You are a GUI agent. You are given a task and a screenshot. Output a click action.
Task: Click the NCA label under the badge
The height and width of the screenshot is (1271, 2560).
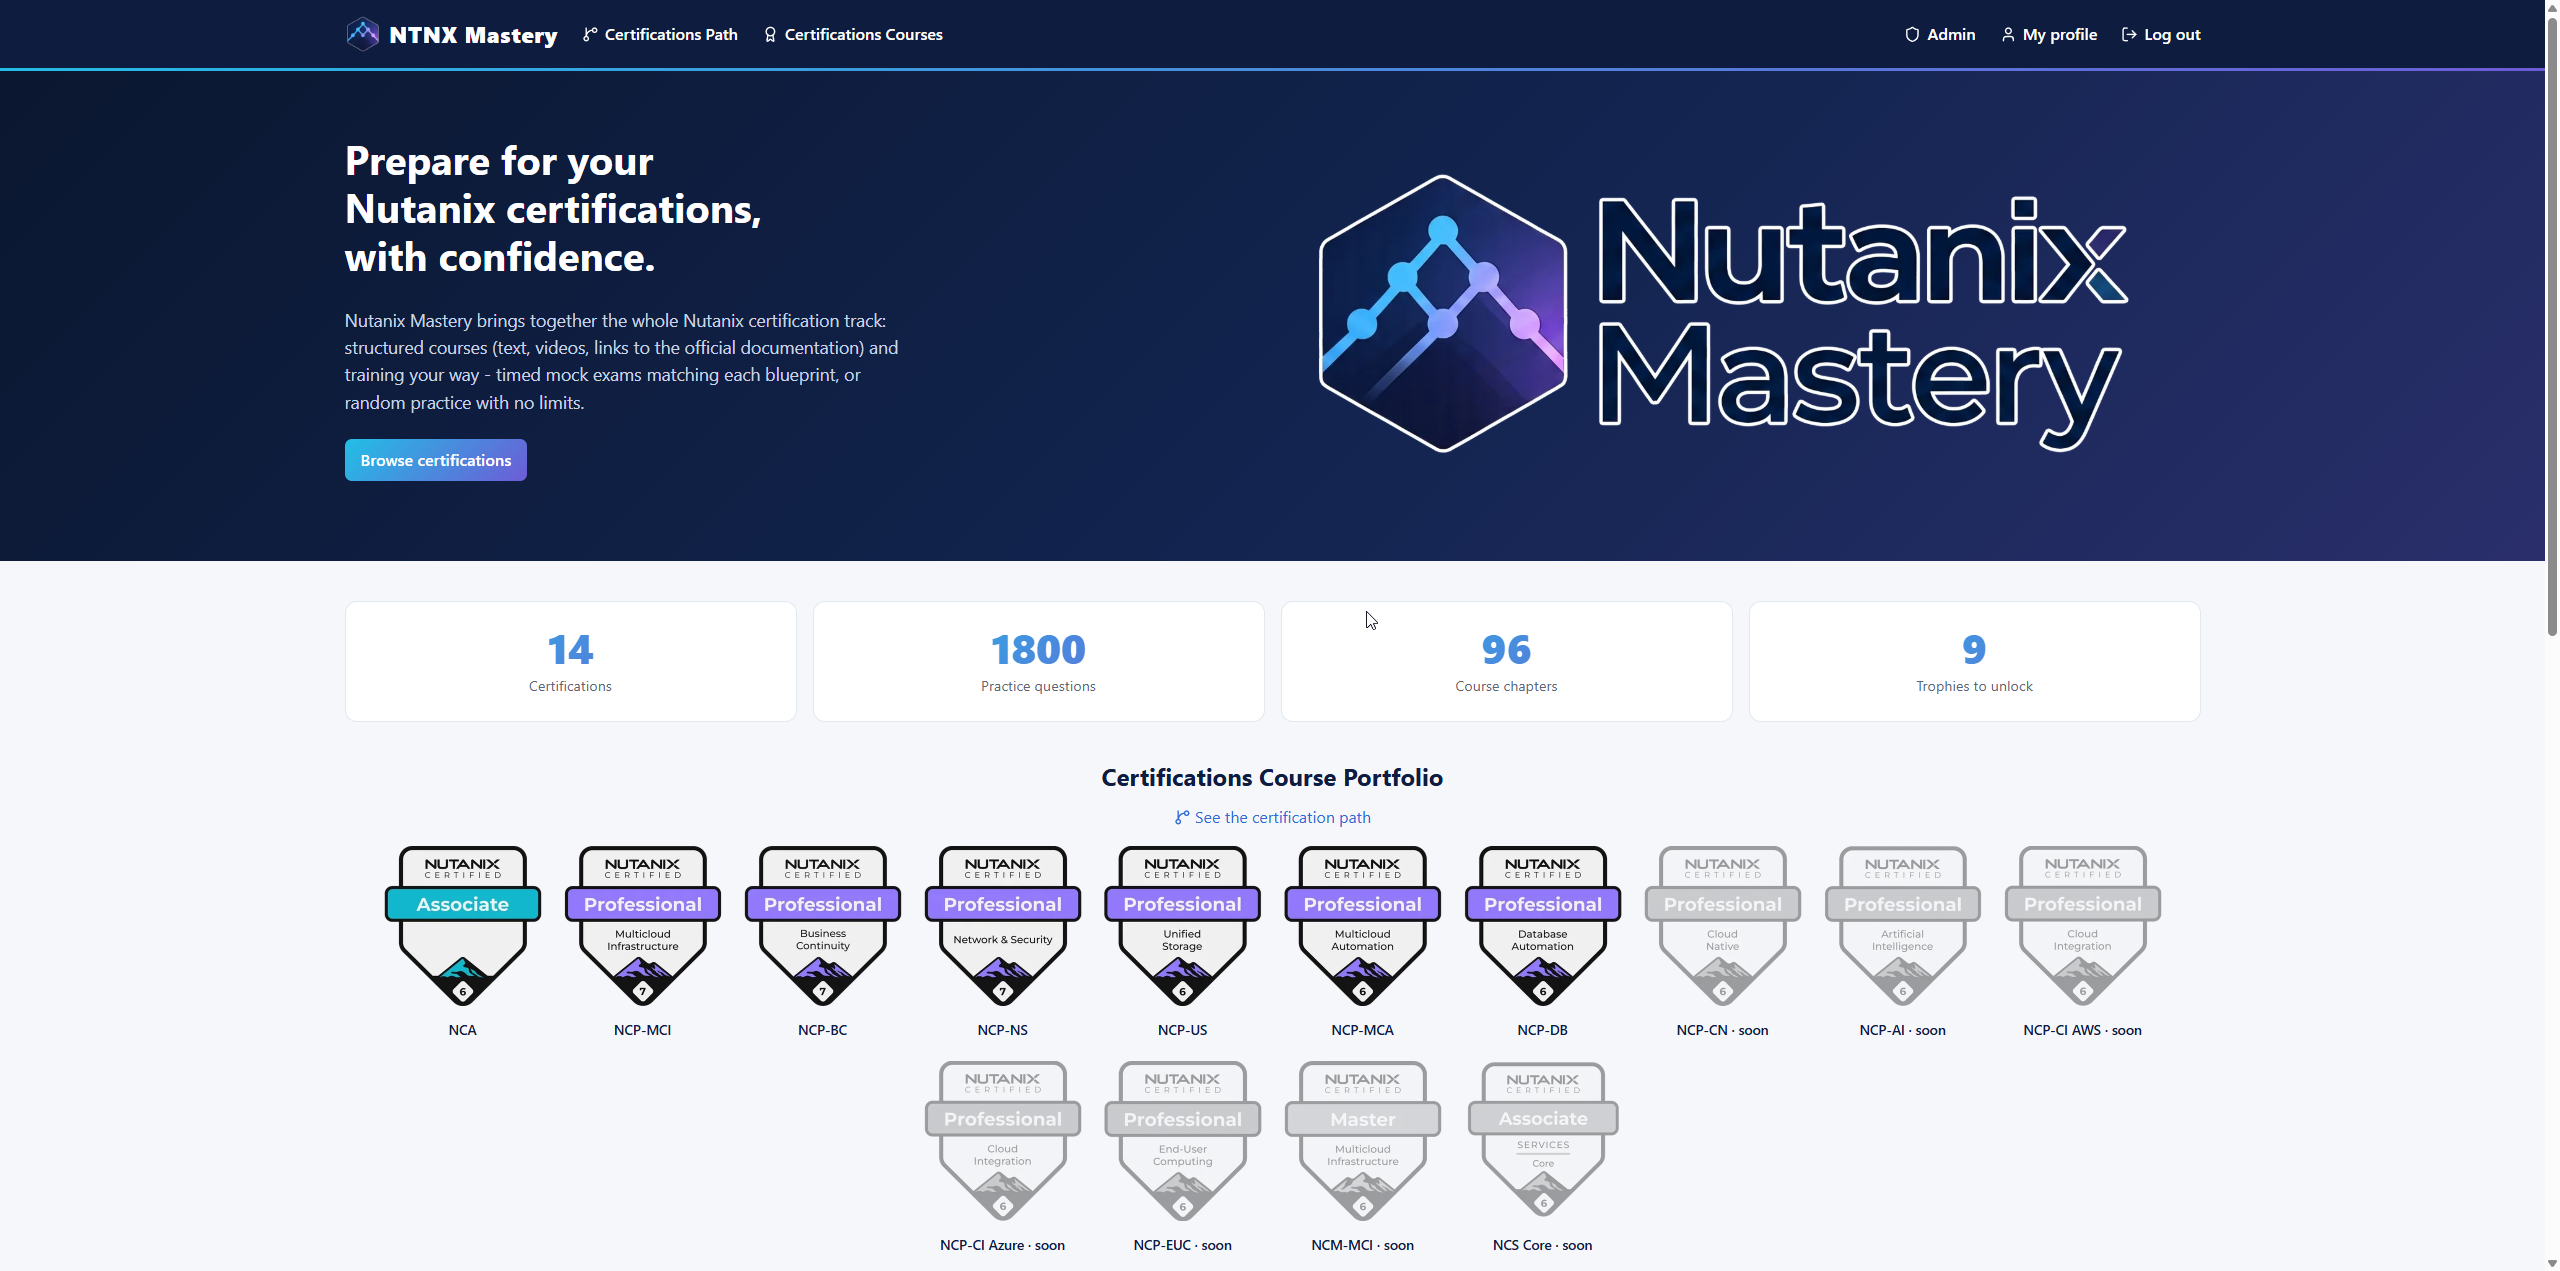tap(463, 1030)
